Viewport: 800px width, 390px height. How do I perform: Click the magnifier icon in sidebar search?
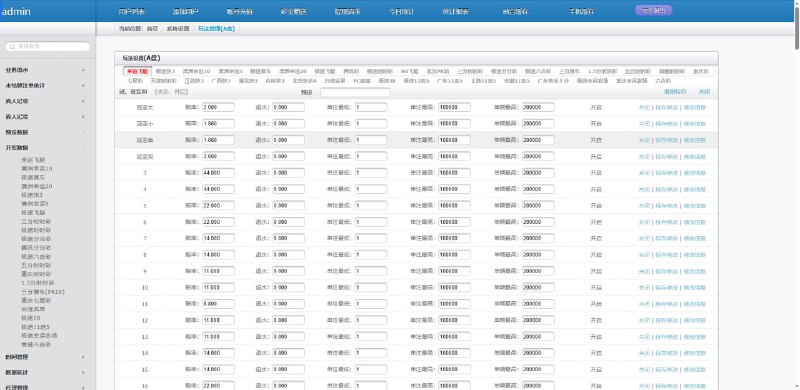11,46
